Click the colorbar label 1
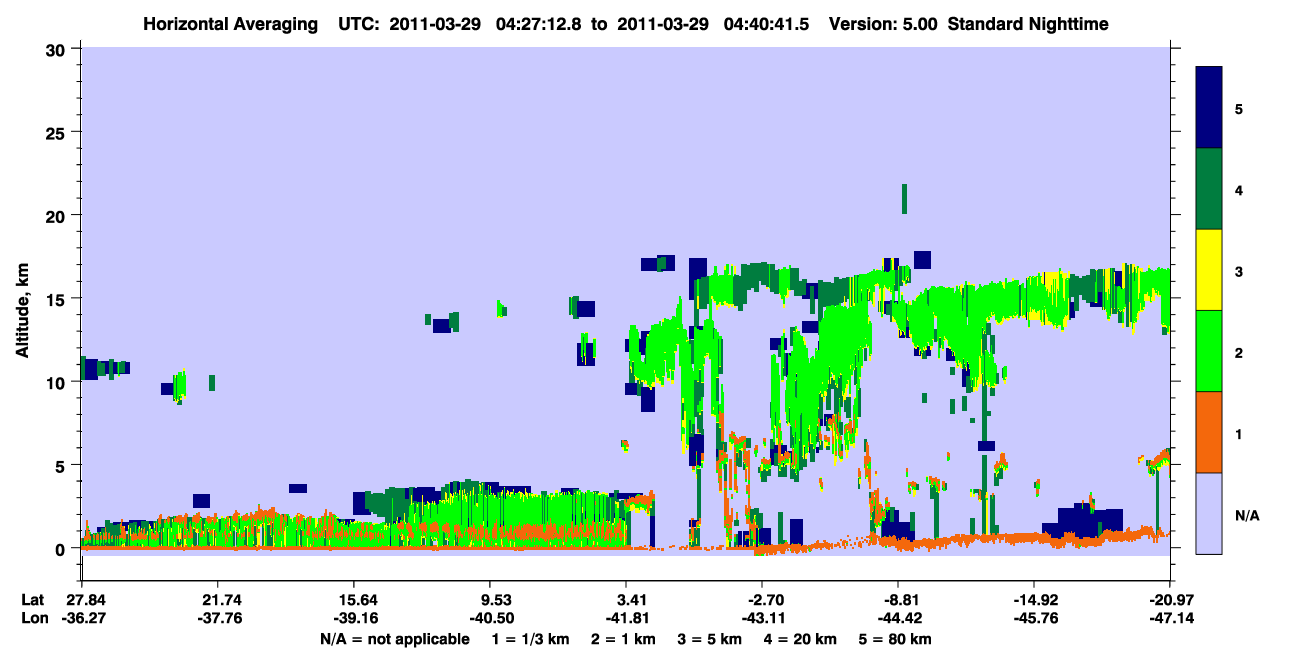The height and width of the screenshot is (667, 1300). [1239, 433]
